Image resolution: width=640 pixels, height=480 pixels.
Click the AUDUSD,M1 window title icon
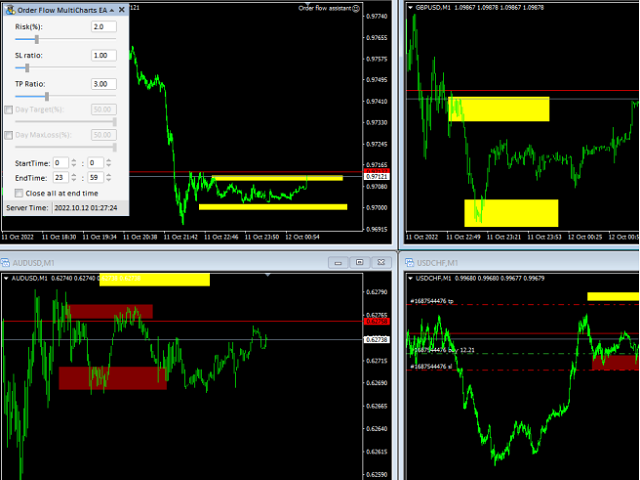[5, 262]
